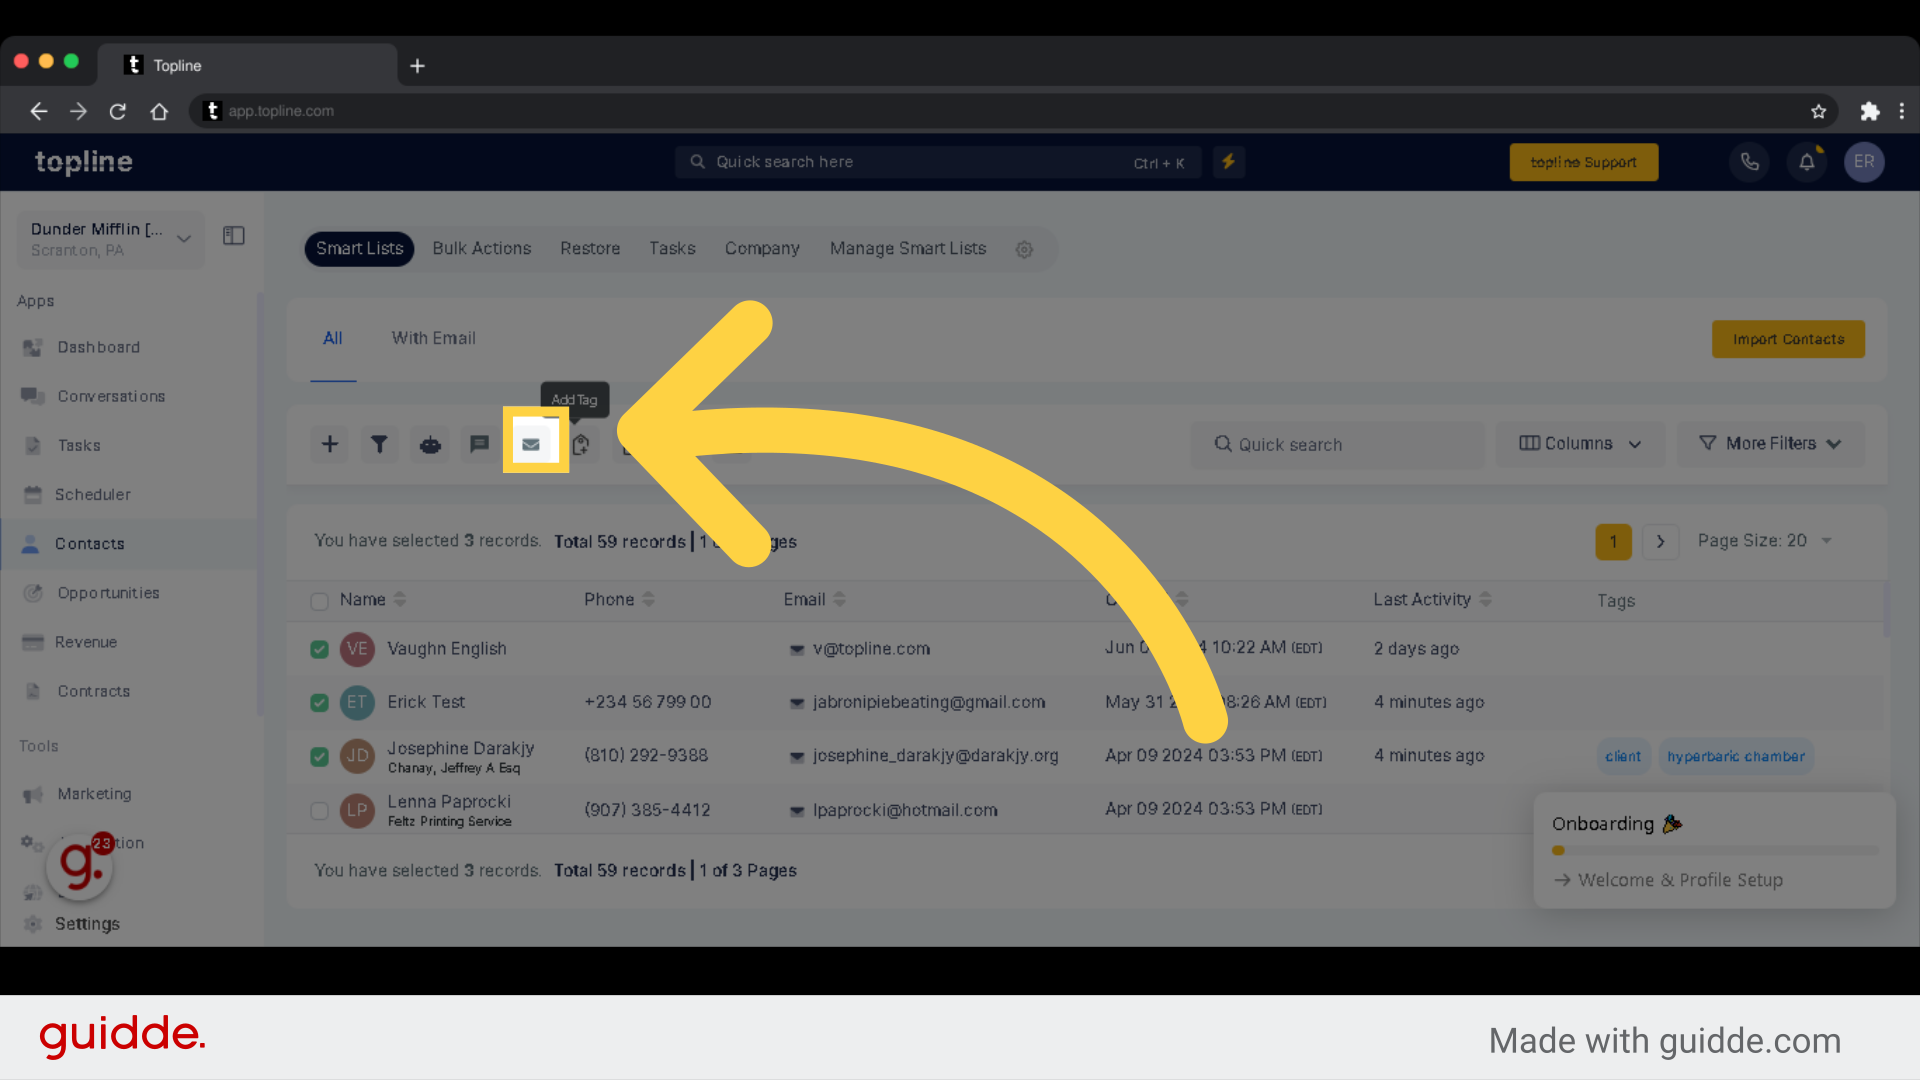
Task: Click the Manage Smart Lists button
Action: click(x=907, y=248)
